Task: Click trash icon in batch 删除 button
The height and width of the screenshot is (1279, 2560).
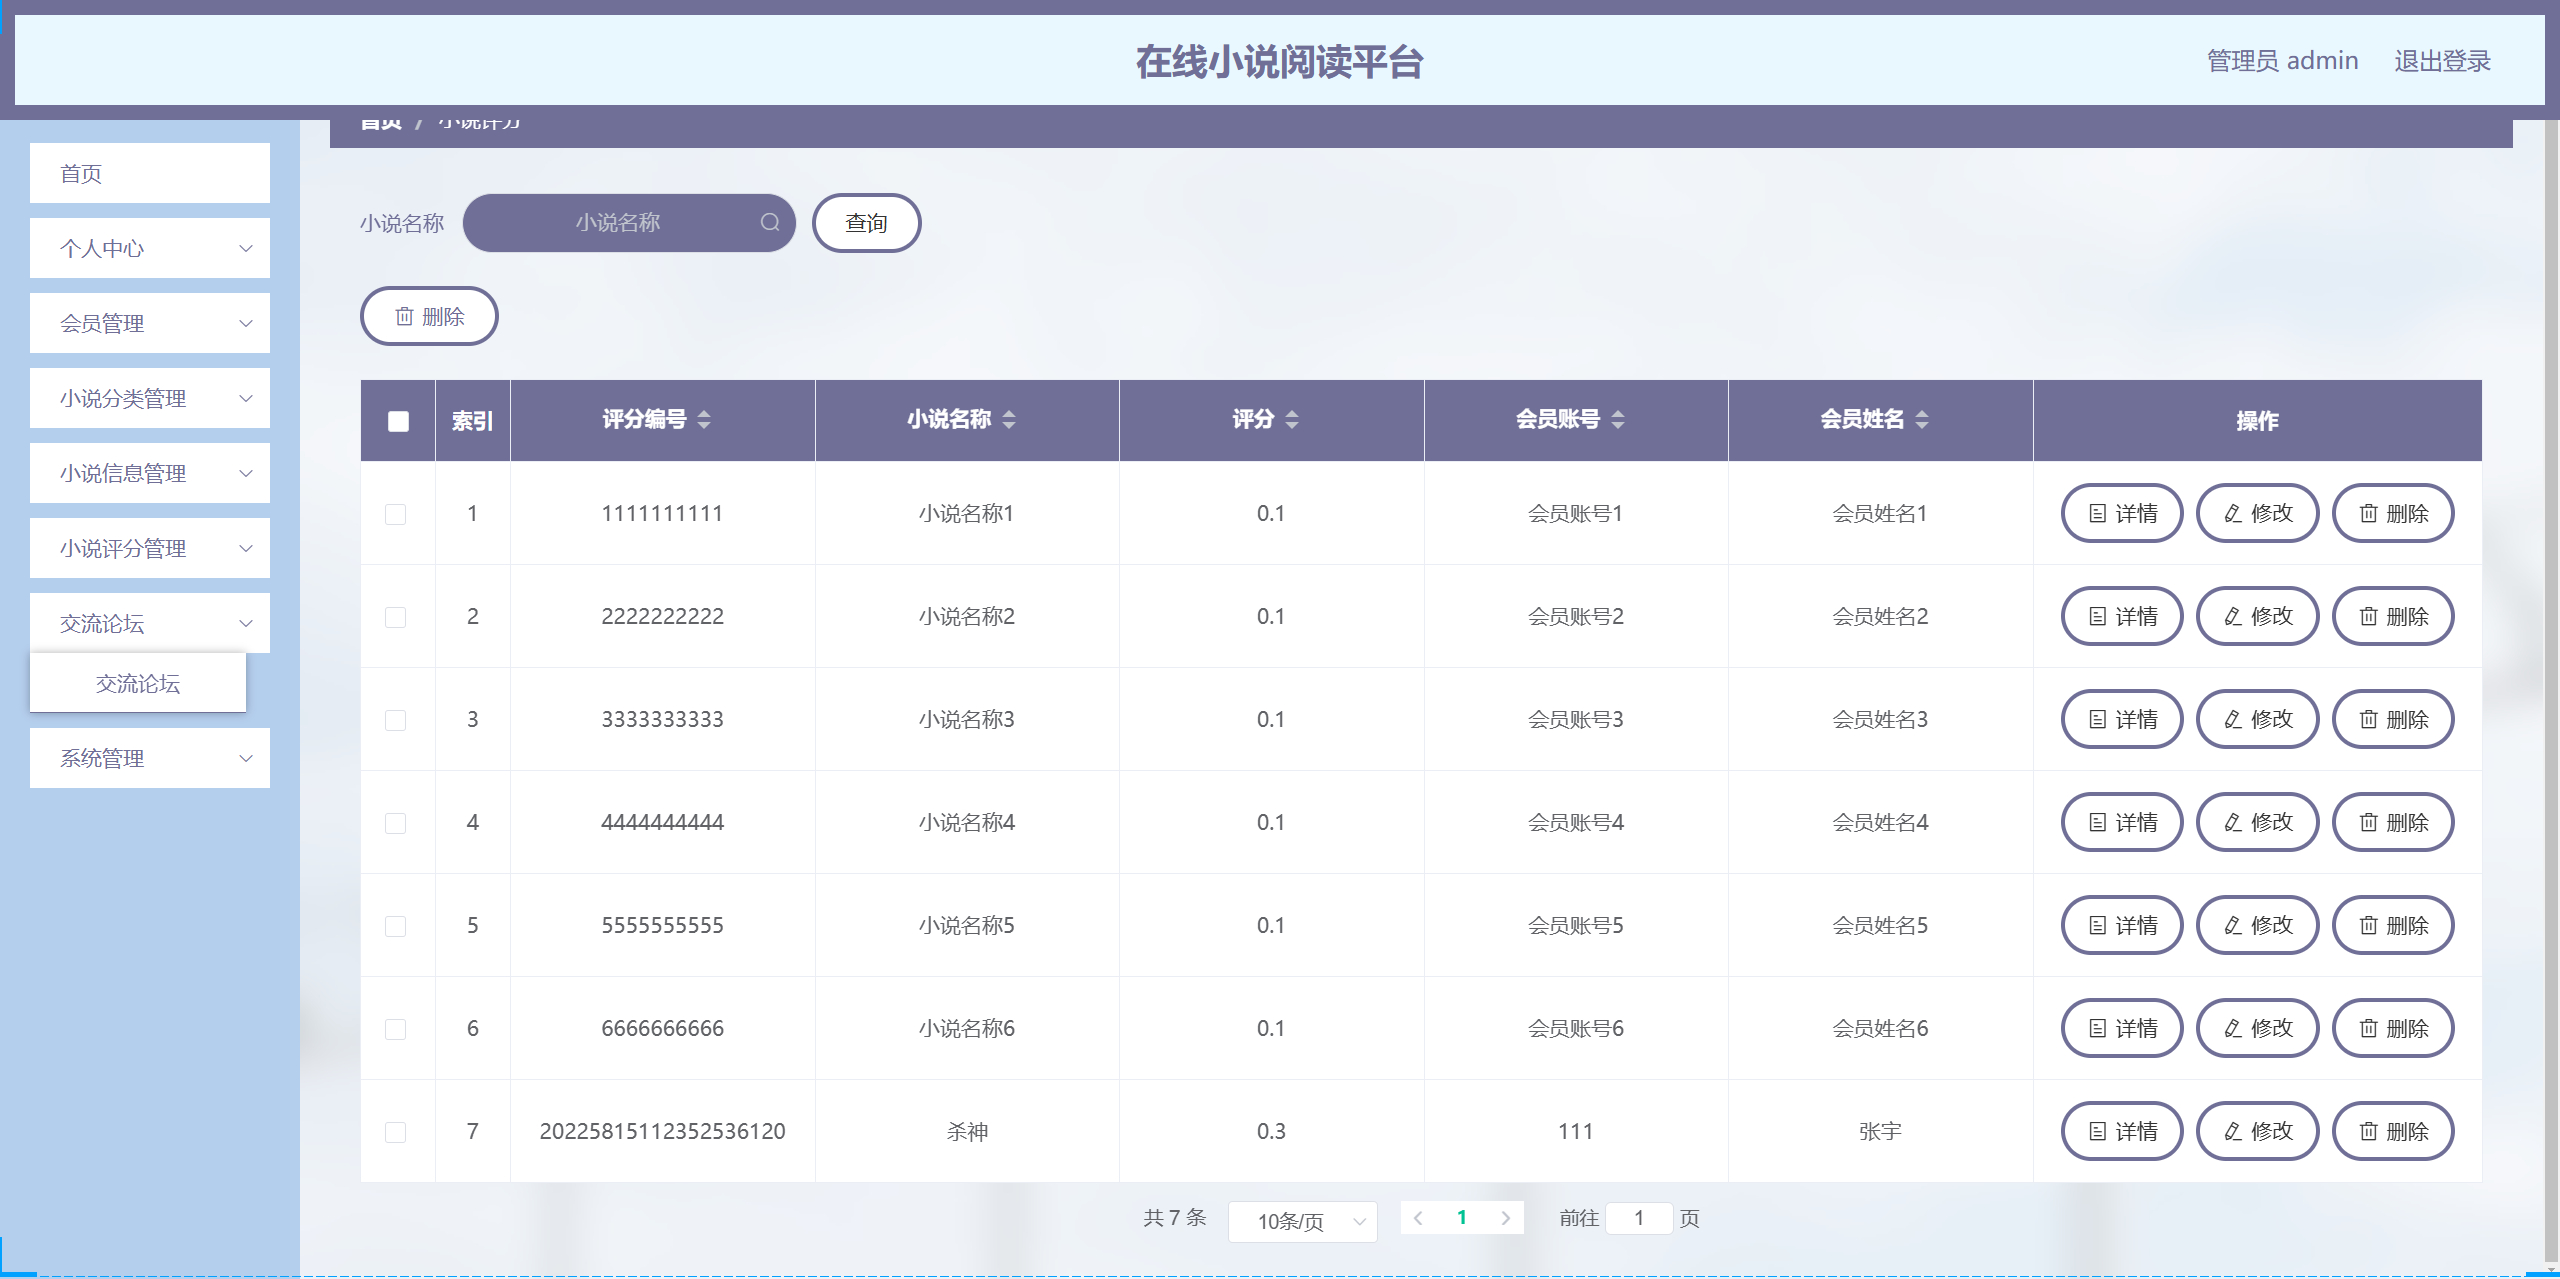Action: (x=404, y=316)
